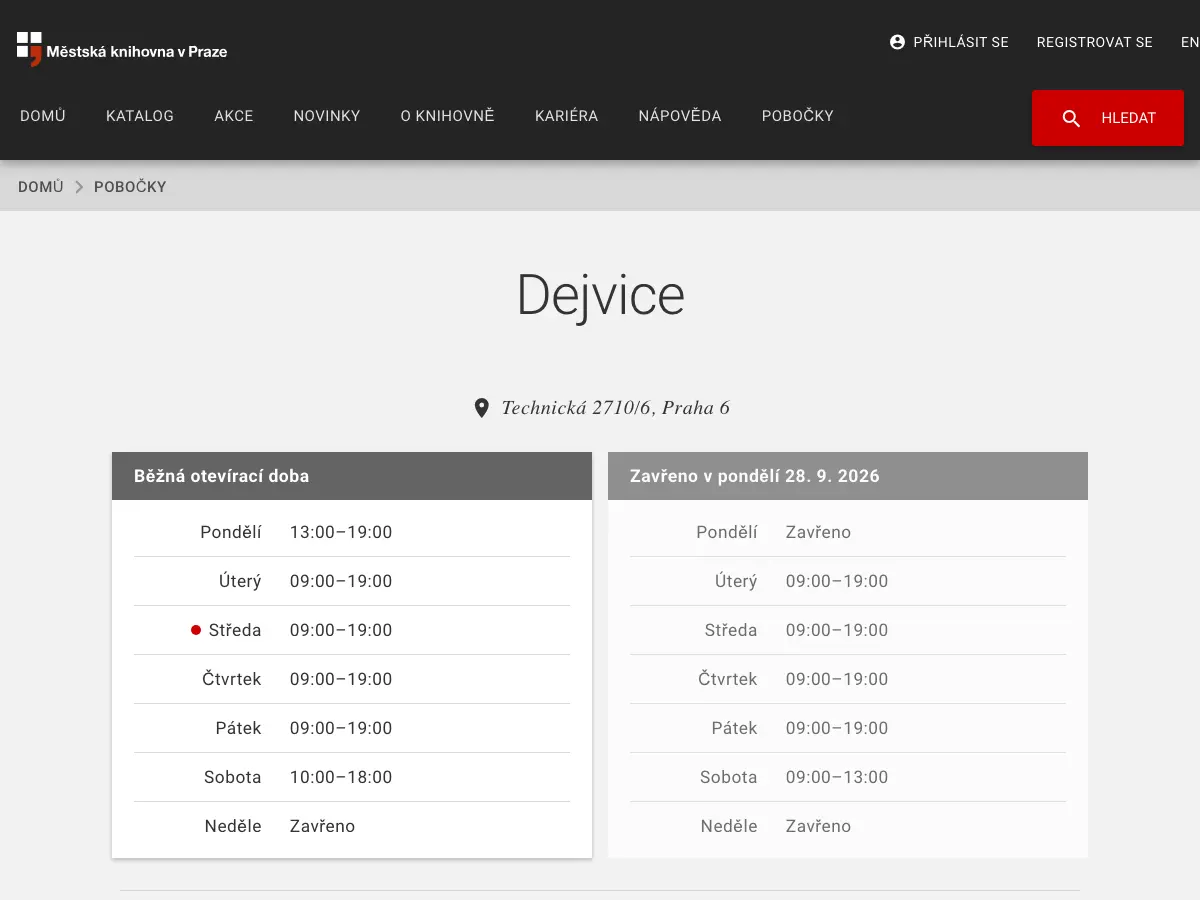Click address Technická 2710/6, Praha 6

(616, 408)
